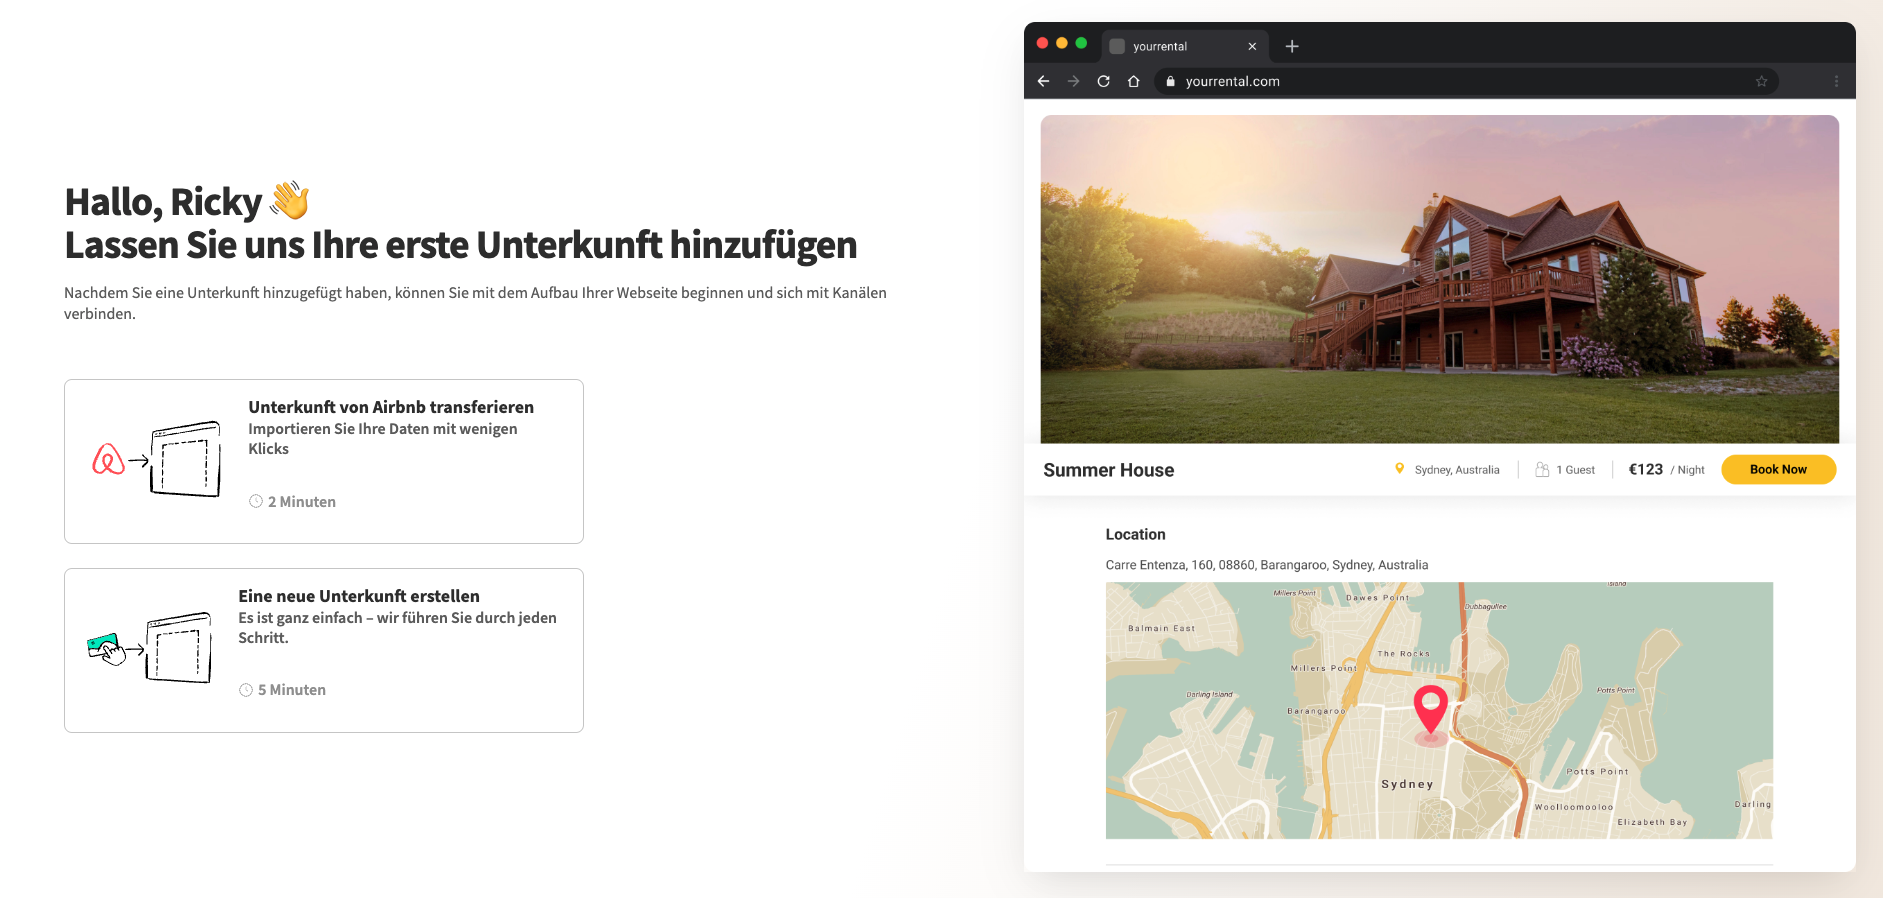Click the clock icon next to 2 Minuten

pyautogui.click(x=256, y=501)
